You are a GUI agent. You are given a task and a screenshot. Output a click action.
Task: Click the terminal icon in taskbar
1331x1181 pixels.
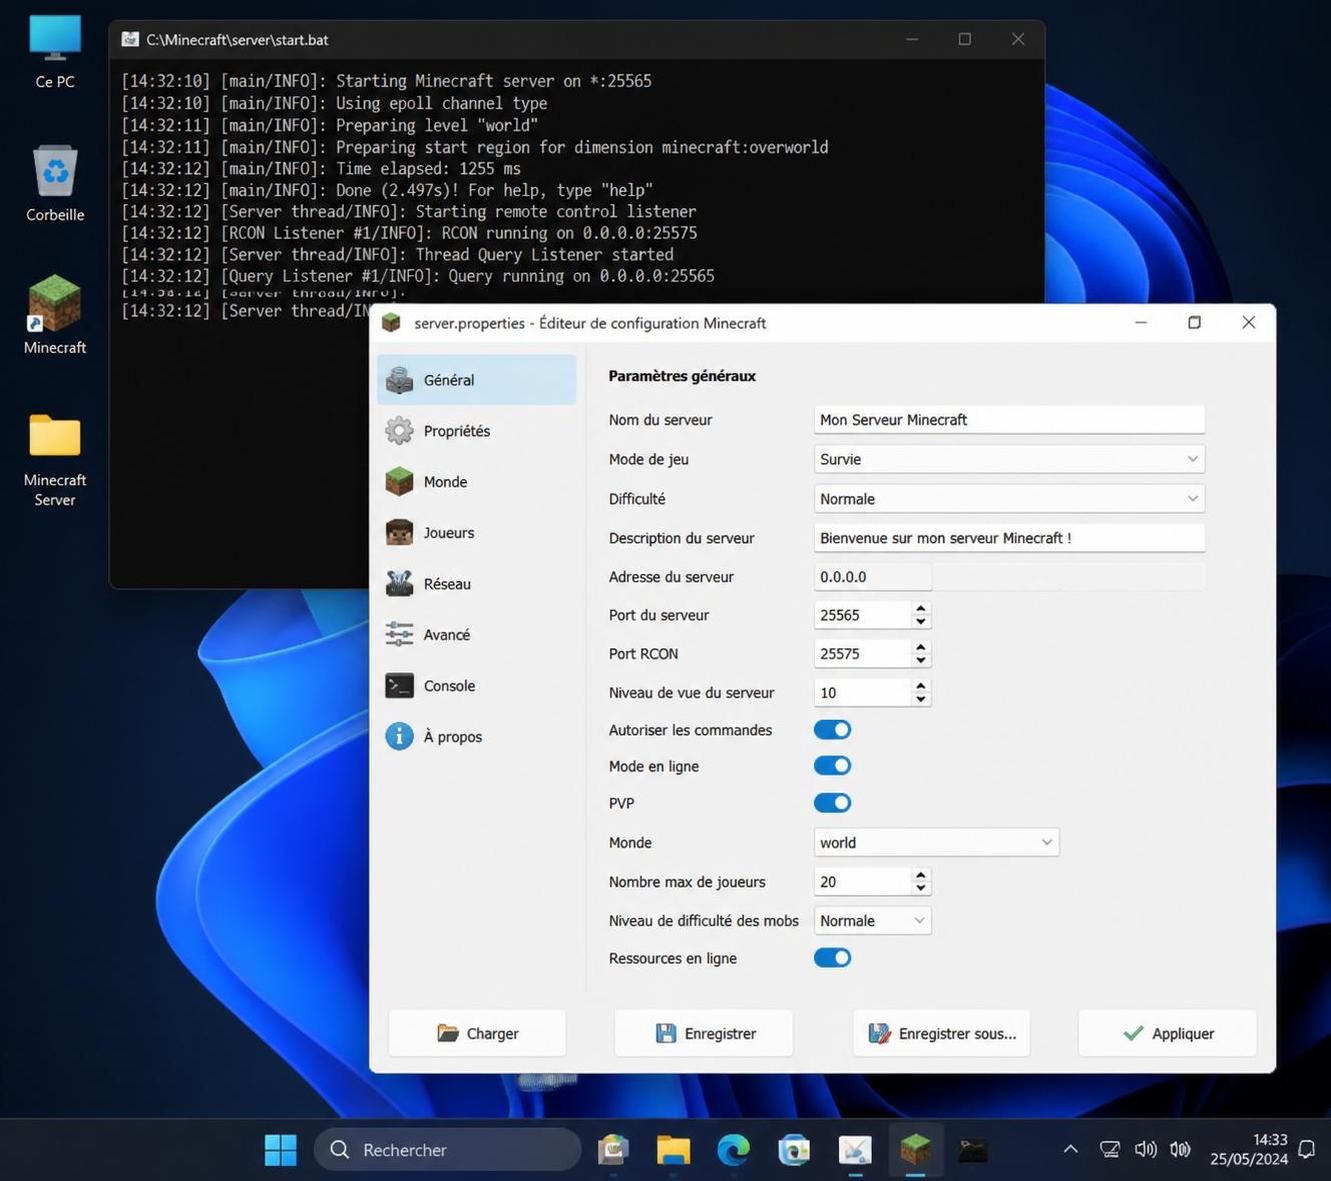pyautogui.click(x=973, y=1150)
